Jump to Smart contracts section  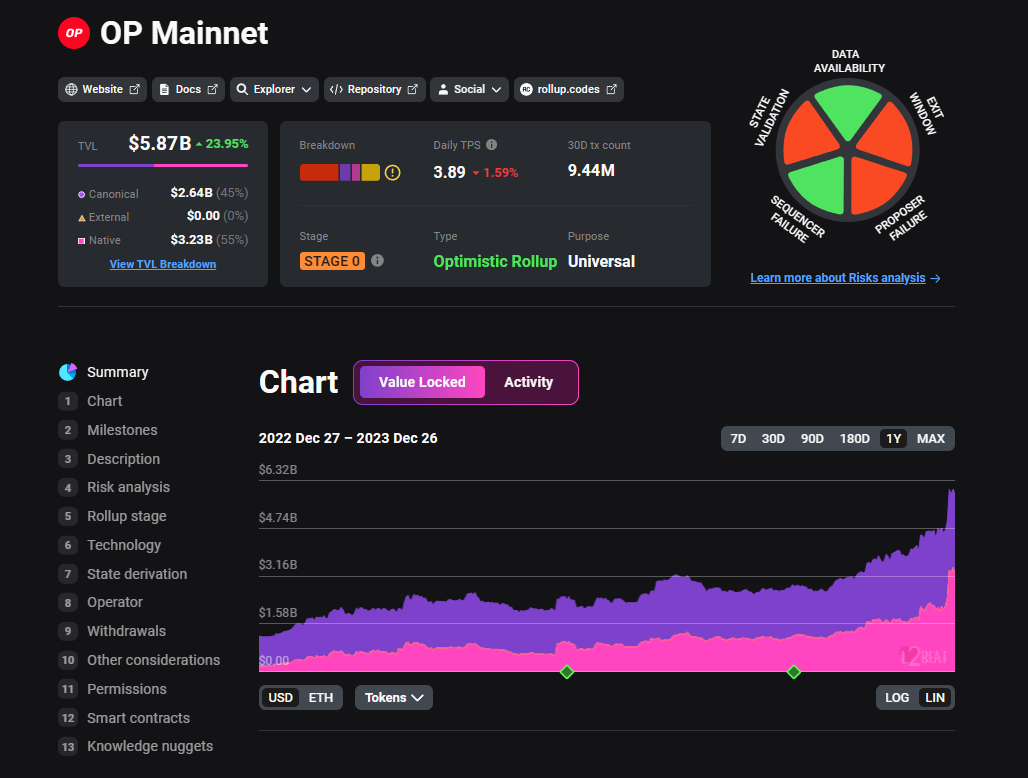point(138,718)
